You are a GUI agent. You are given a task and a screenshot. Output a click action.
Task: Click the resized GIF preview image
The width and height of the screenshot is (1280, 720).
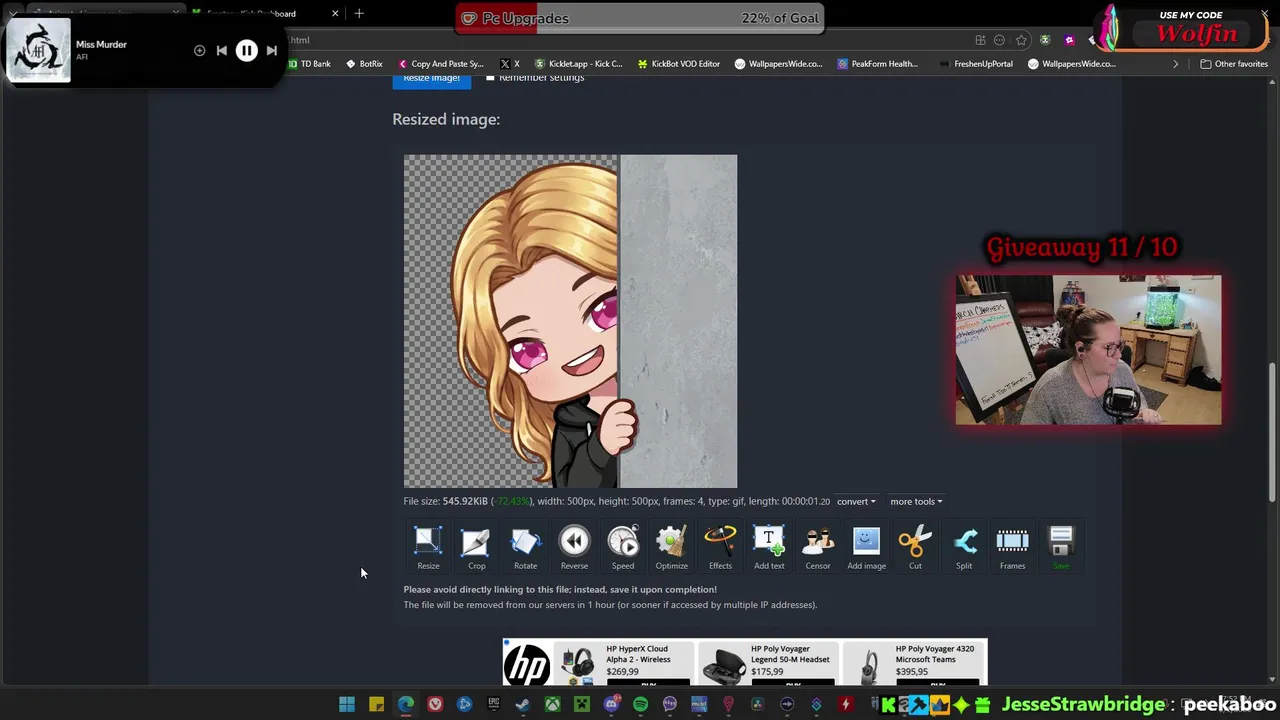pyautogui.click(x=570, y=321)
